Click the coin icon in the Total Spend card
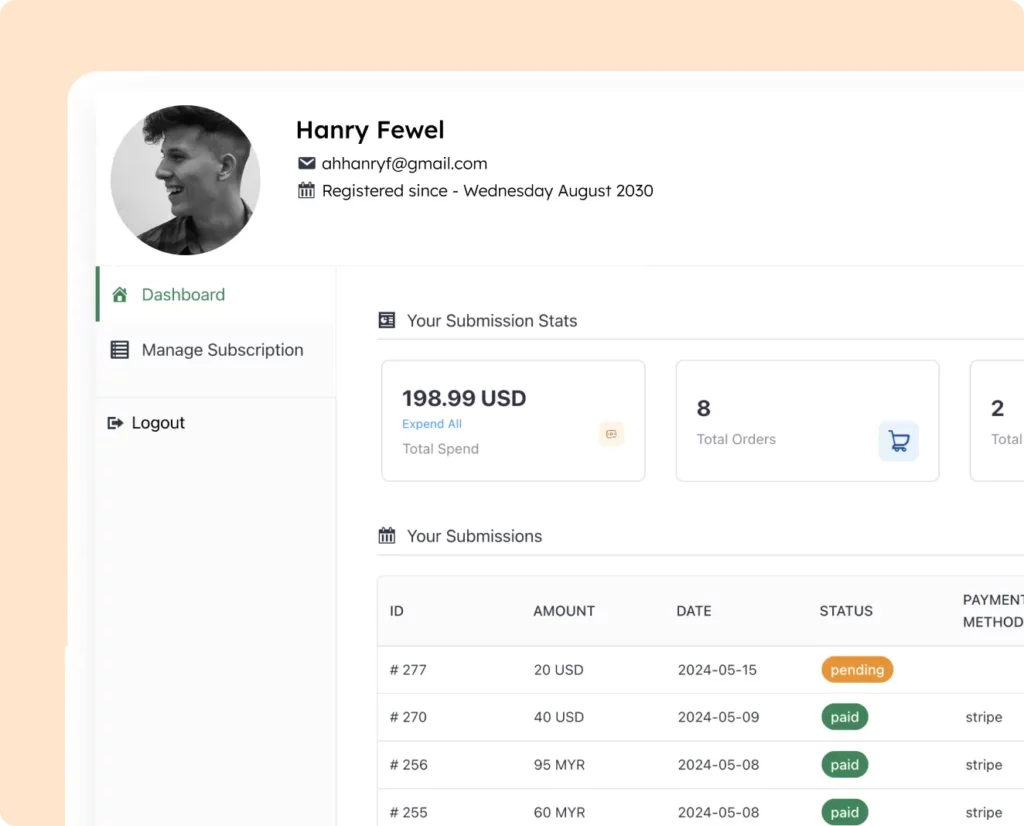Screen dimensions: 1024x826 (x=611, y=434)
